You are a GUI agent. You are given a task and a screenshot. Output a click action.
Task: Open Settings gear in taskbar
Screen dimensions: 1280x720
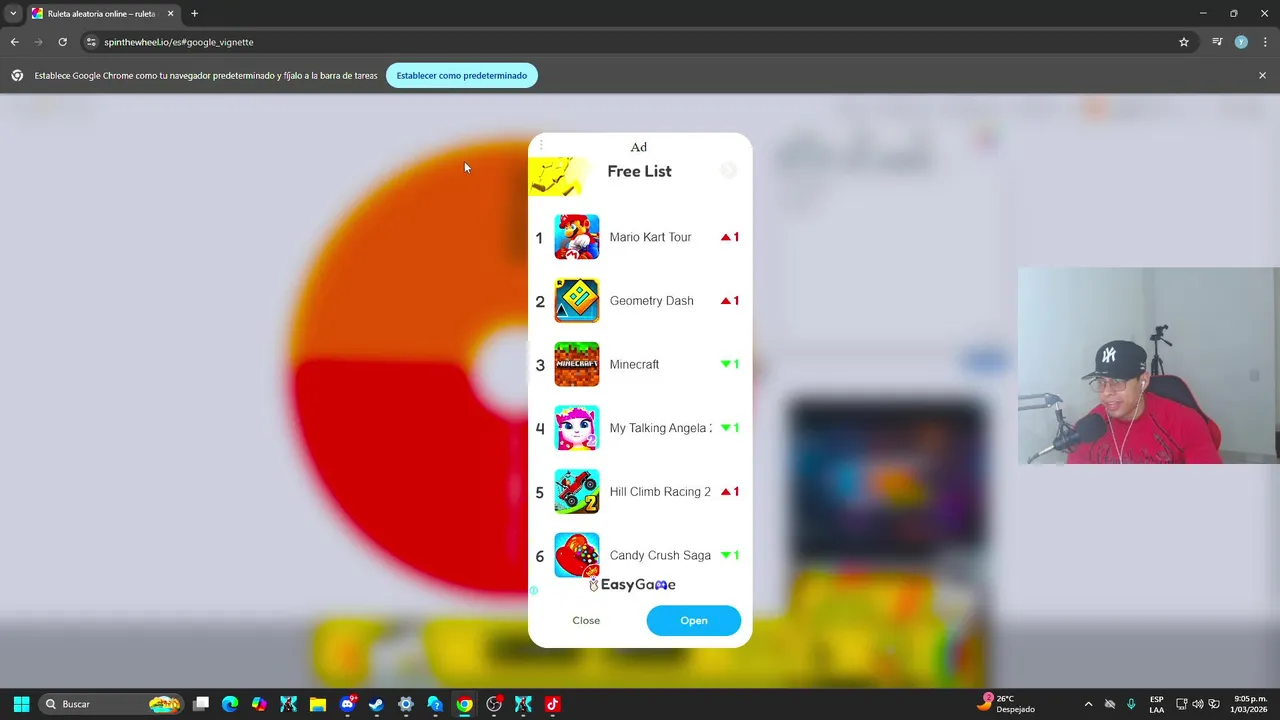coord(405,704)
